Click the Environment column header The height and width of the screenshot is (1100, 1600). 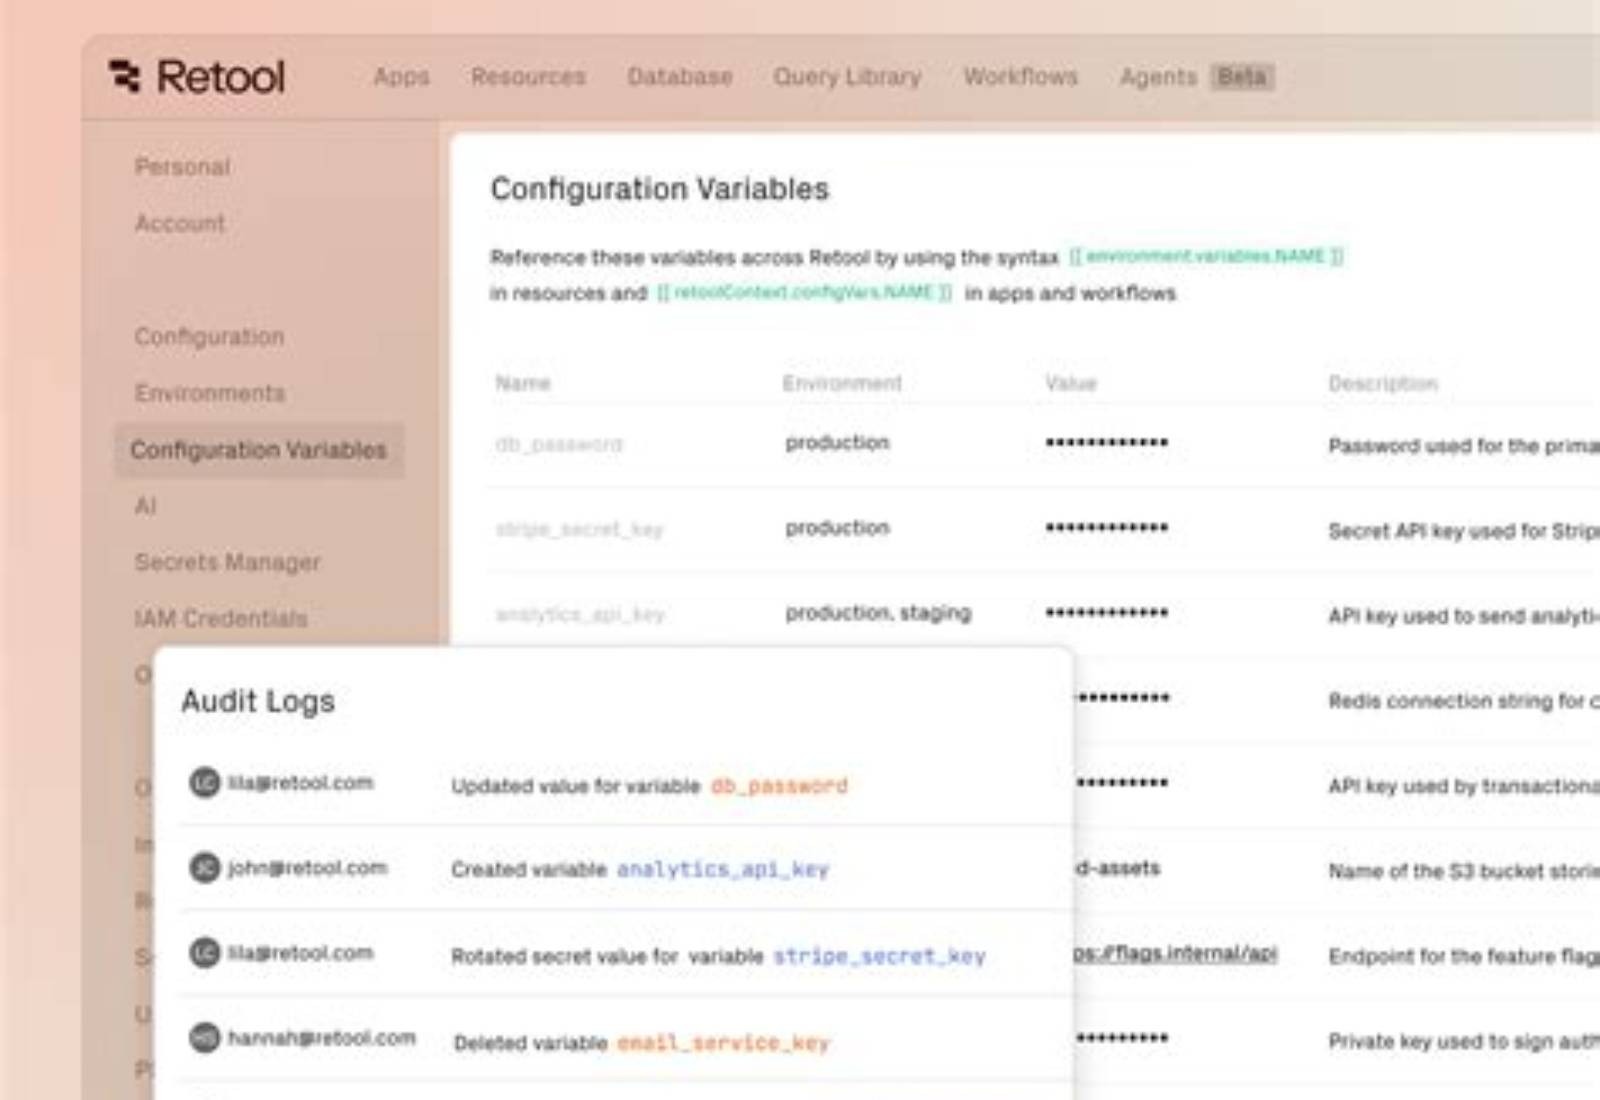842,383
